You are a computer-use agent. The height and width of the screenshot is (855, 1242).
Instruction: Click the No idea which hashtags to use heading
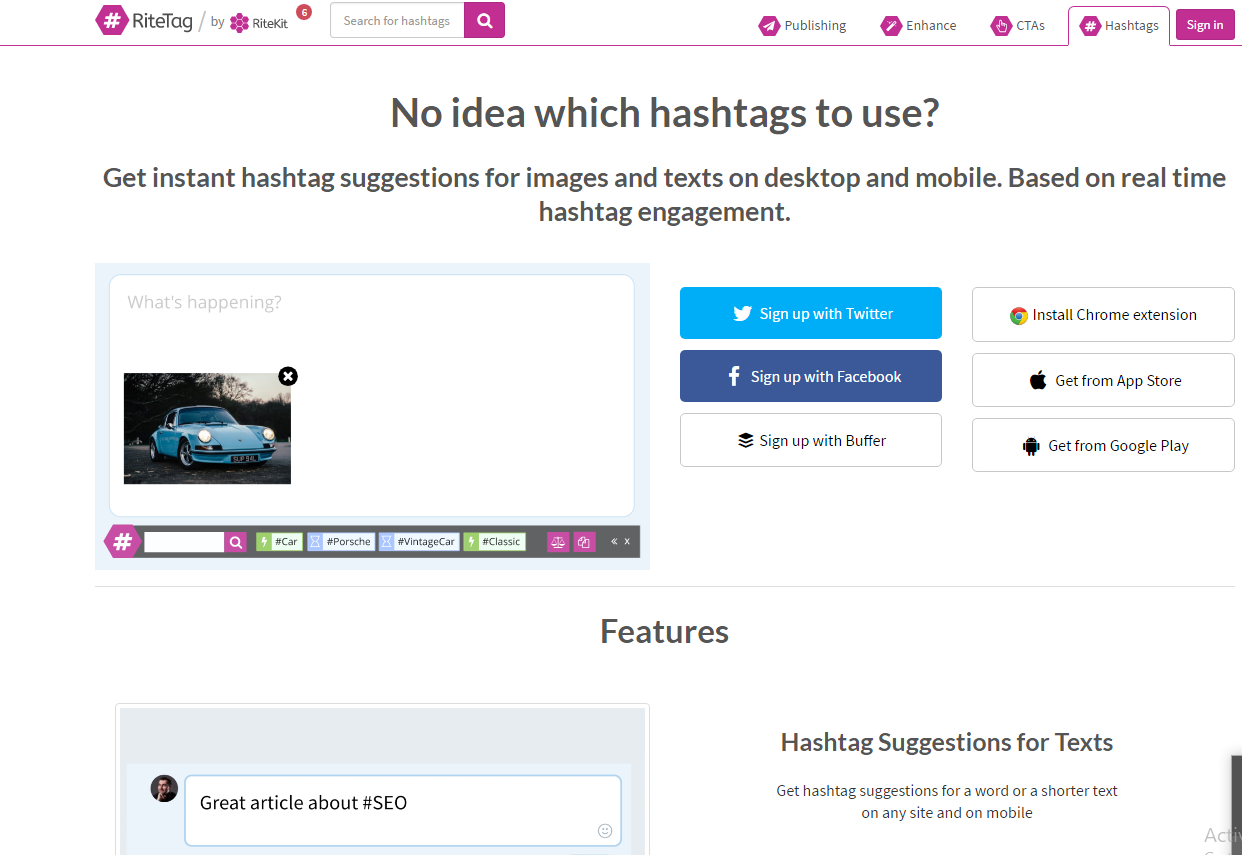click(664, 113)
